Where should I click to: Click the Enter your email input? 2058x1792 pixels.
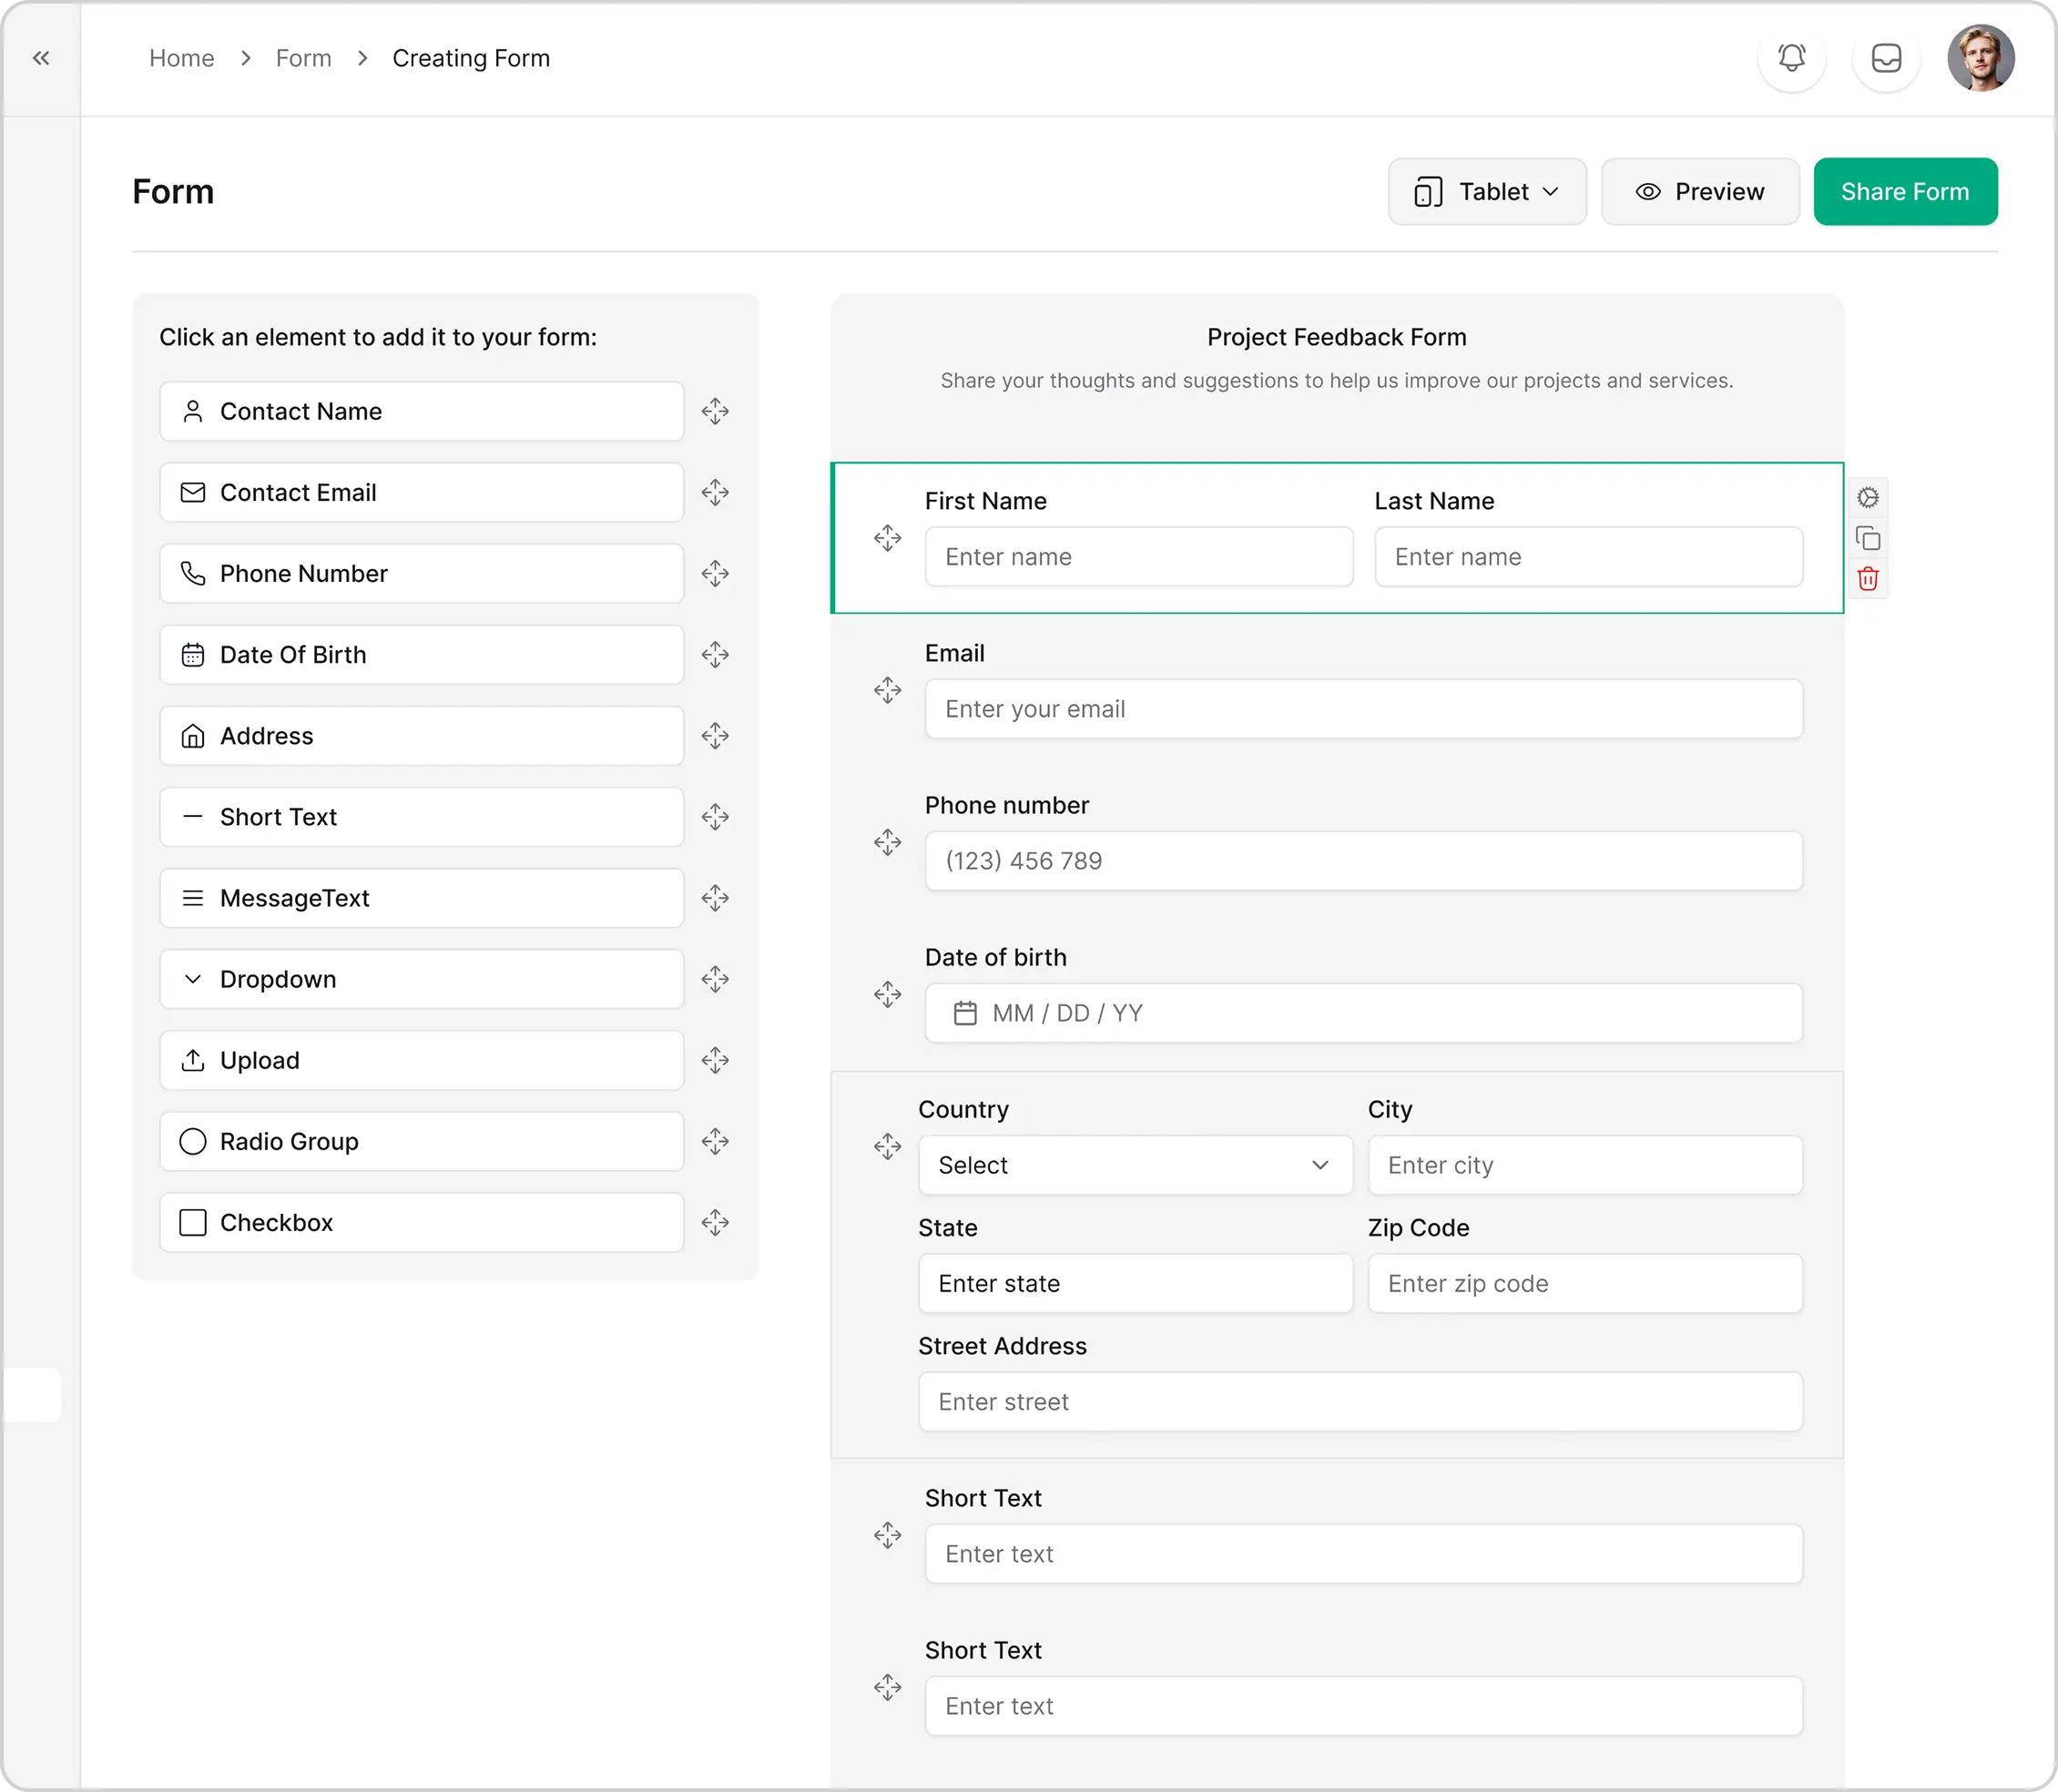[1363, 709]
